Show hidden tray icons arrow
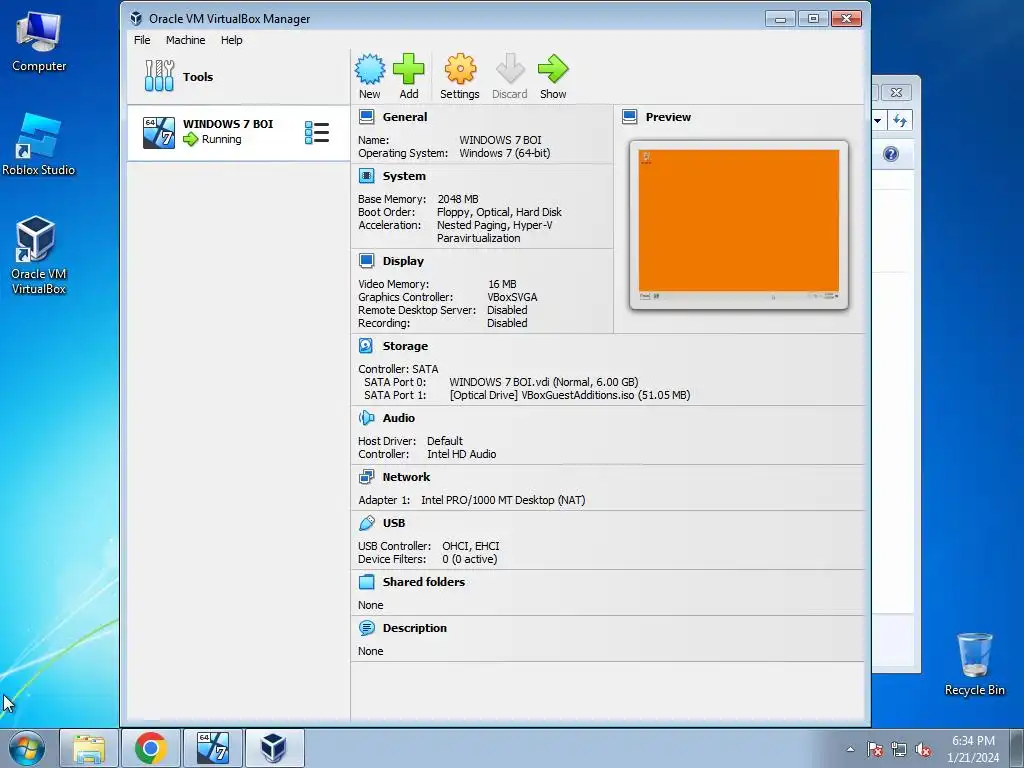1024x768 pixels. point(850,749)
